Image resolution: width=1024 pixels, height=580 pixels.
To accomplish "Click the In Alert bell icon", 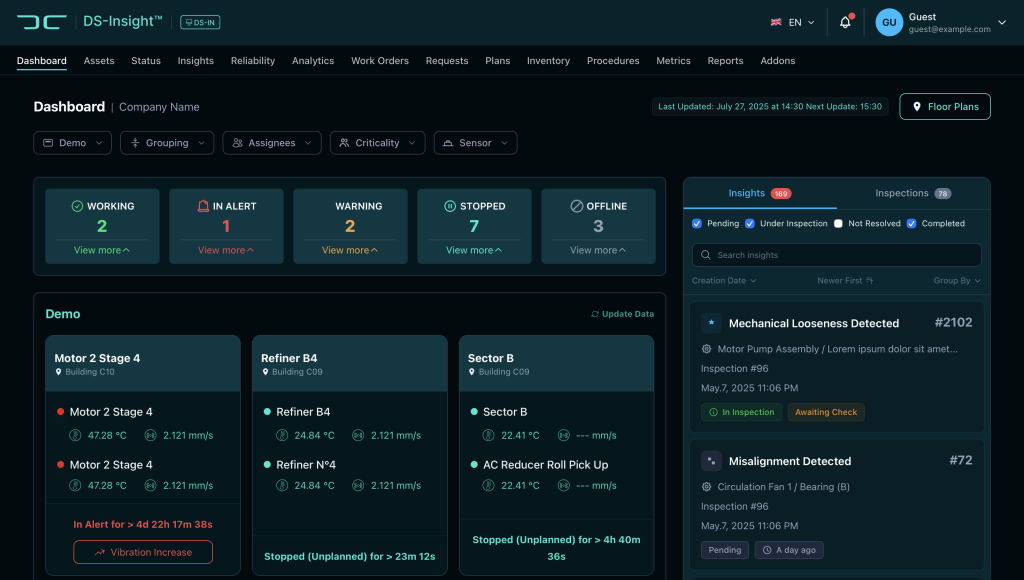I will pos(203,206).
